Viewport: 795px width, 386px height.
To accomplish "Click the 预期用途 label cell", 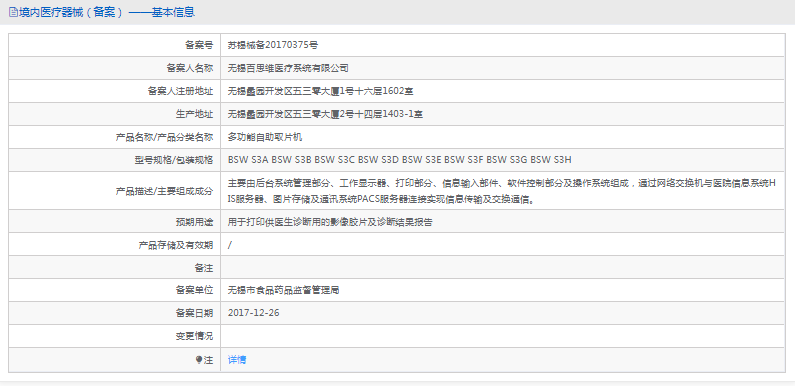I will pyautogui.click(x=115, y=222).
